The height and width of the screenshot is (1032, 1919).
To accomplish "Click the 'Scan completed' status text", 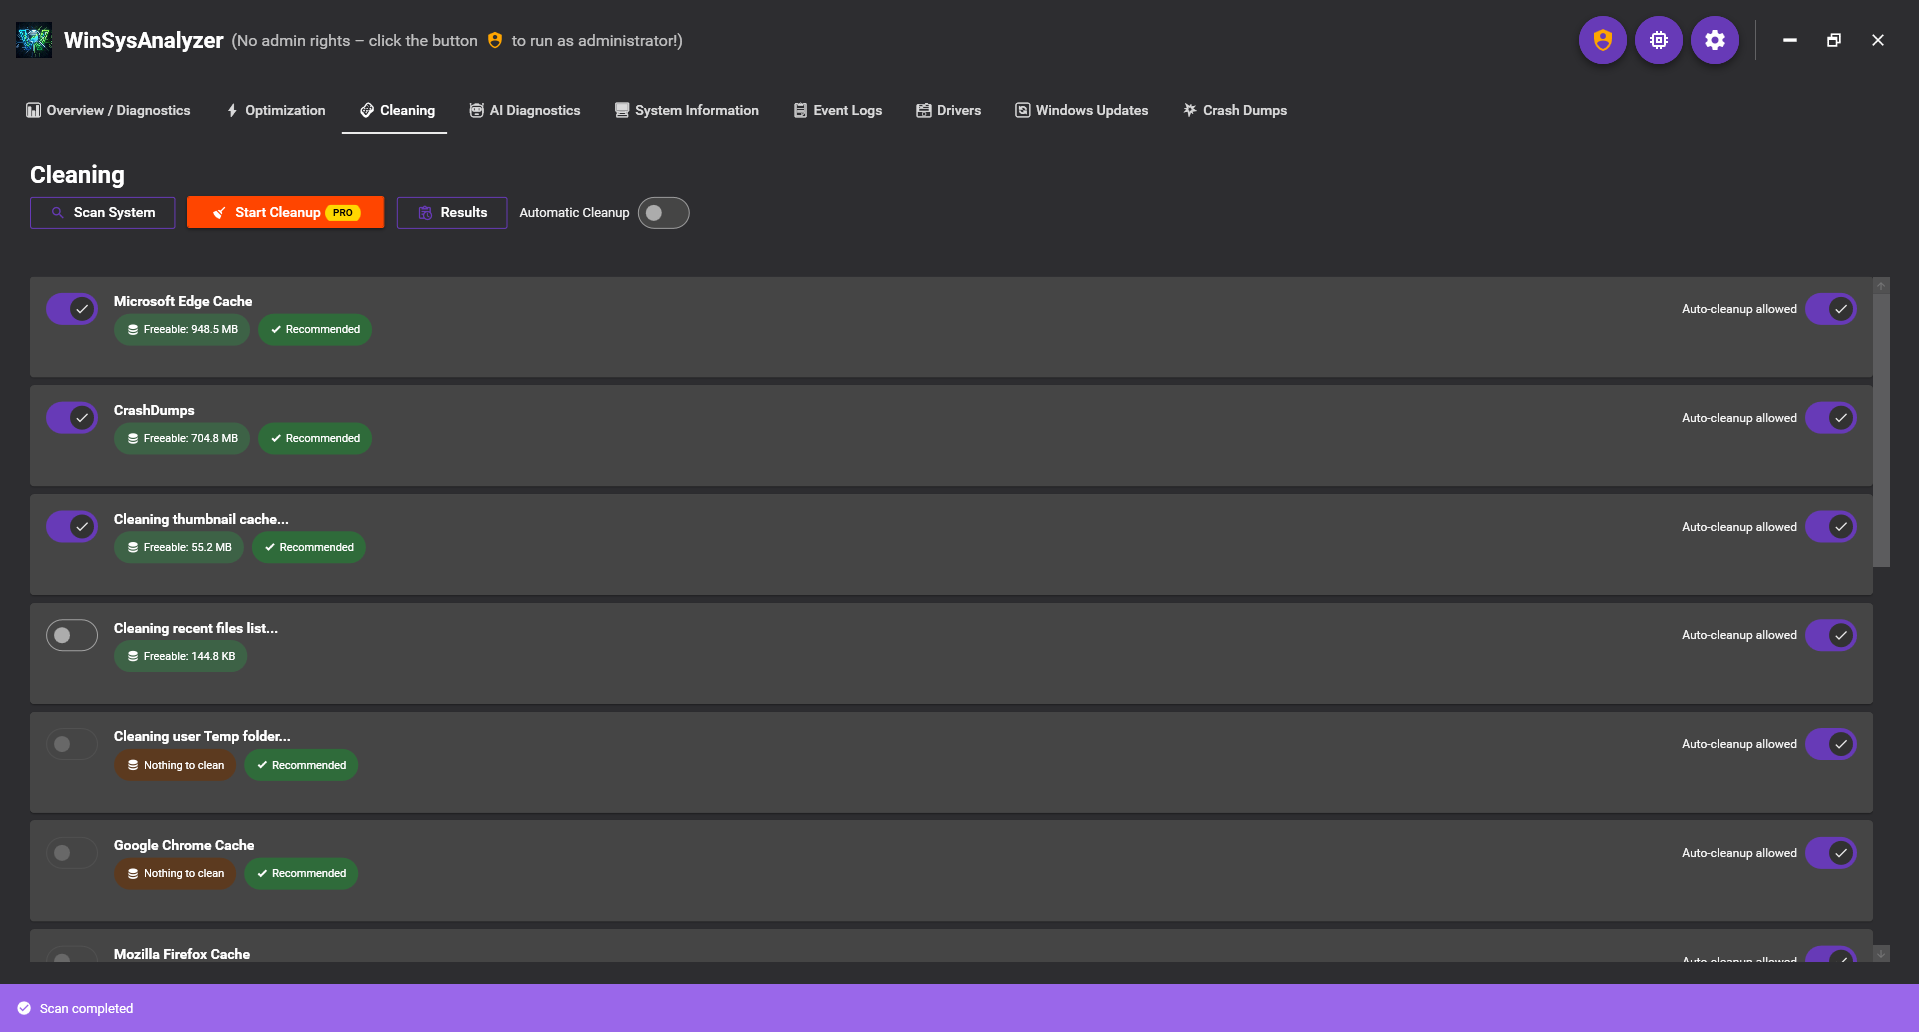I will click(x=86, y=1008).
